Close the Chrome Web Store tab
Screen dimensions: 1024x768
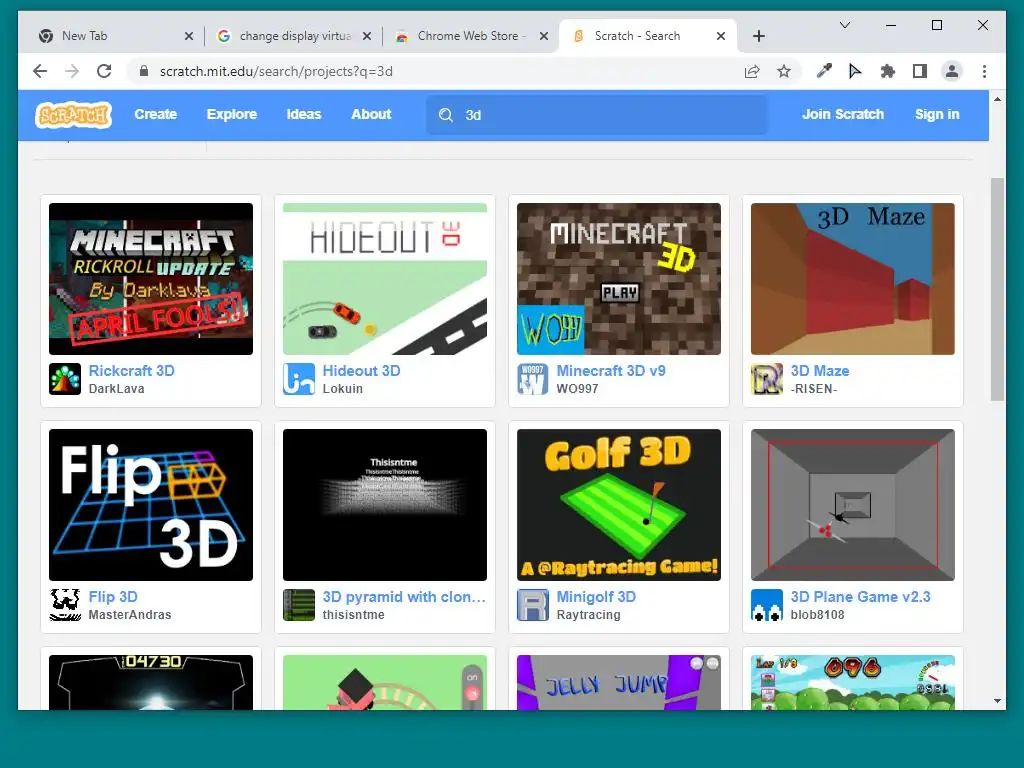pyautogui.click(x=543, y=36)
